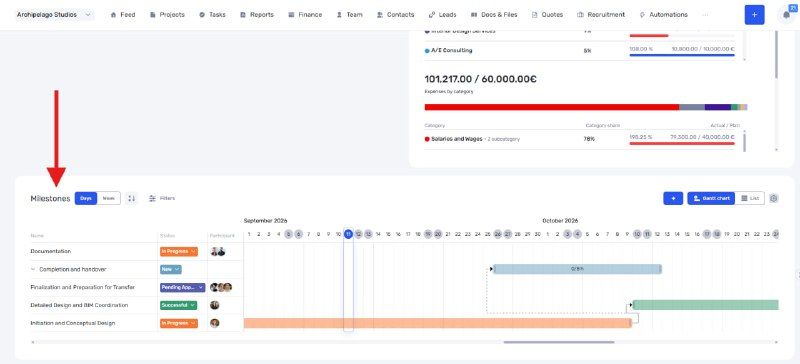Viewport: 800px width, 364px height.
Task: Click the Name column header
Action: point(37,236)
